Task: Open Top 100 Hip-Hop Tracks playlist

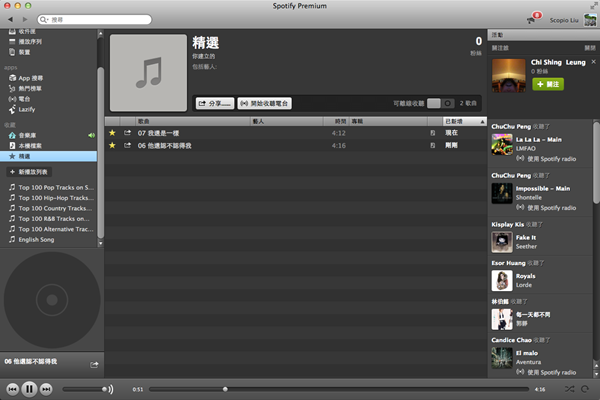Action: [x=56, y=198]
